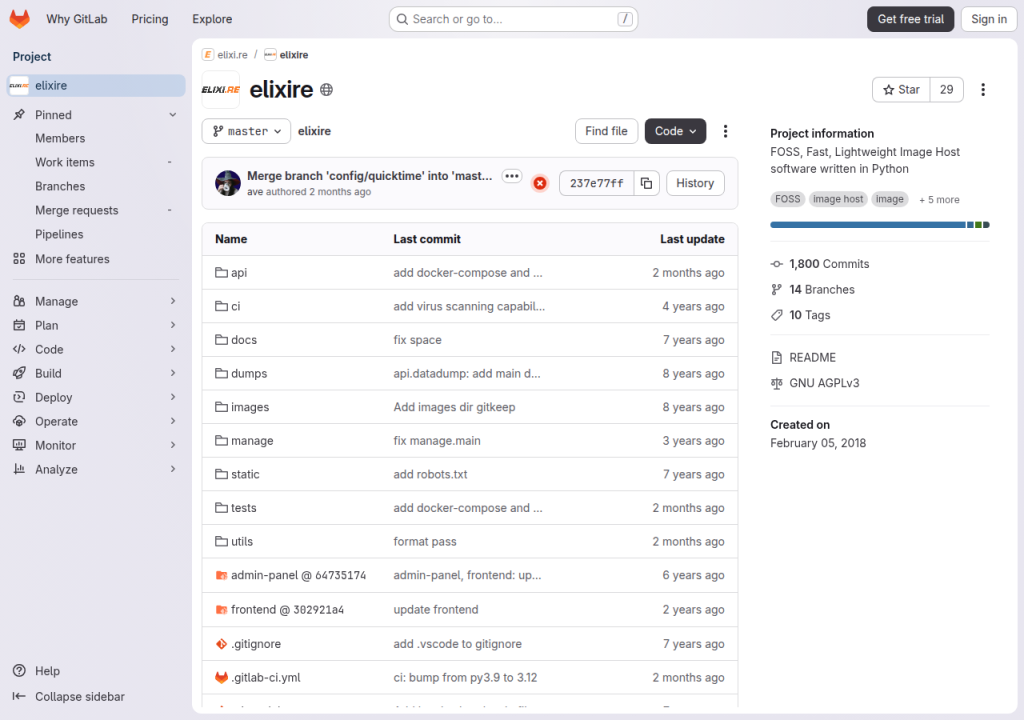Screen dimensions: 1024x720
Task: Click Get free trial button
Action: [910, 19]
